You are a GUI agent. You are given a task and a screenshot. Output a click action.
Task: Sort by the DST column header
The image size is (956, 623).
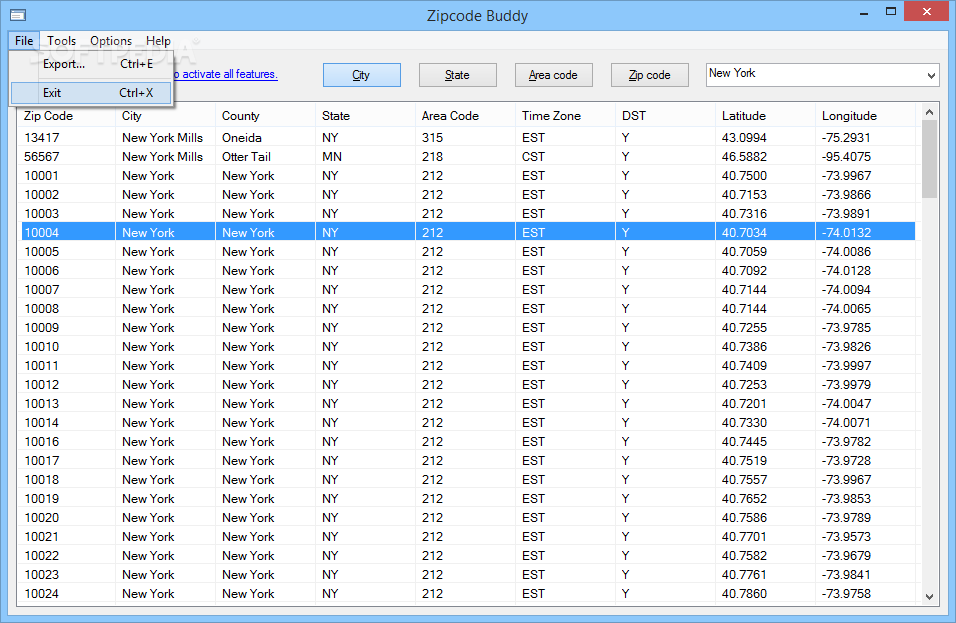point(665,116)
